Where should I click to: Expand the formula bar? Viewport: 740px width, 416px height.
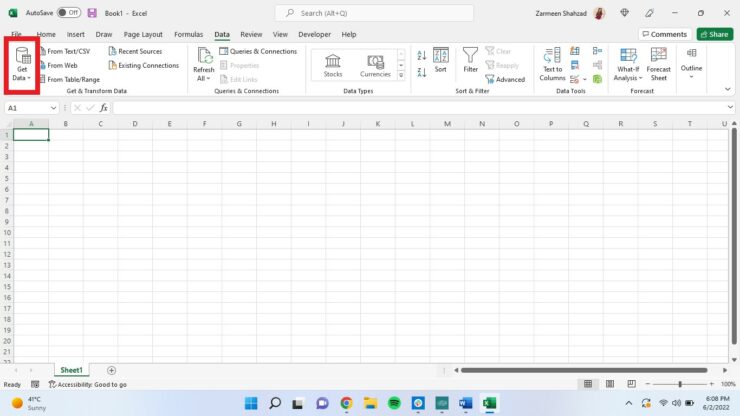pos(730,108)
